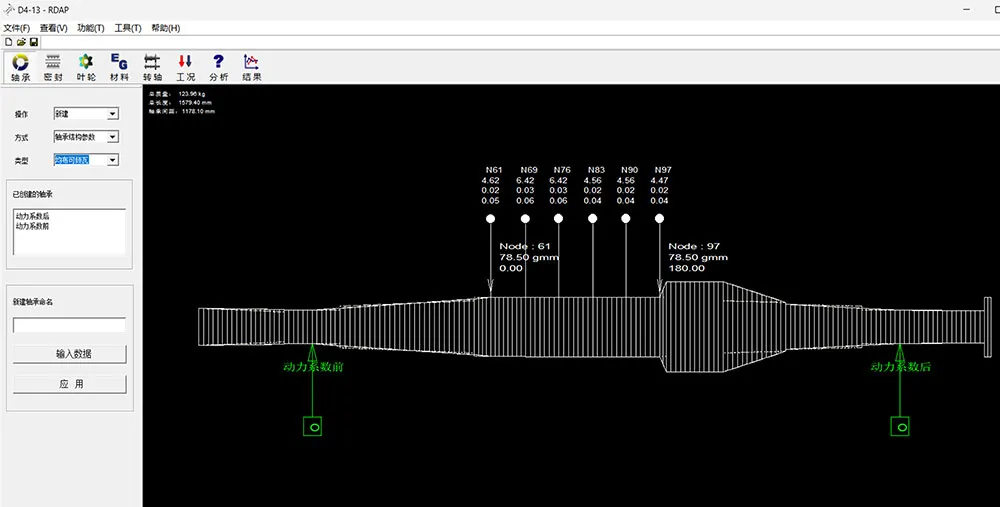Viewport: 1000px width, 507px height.
Task: Click the green 动力系数后 label
Action: coord(901,367)
